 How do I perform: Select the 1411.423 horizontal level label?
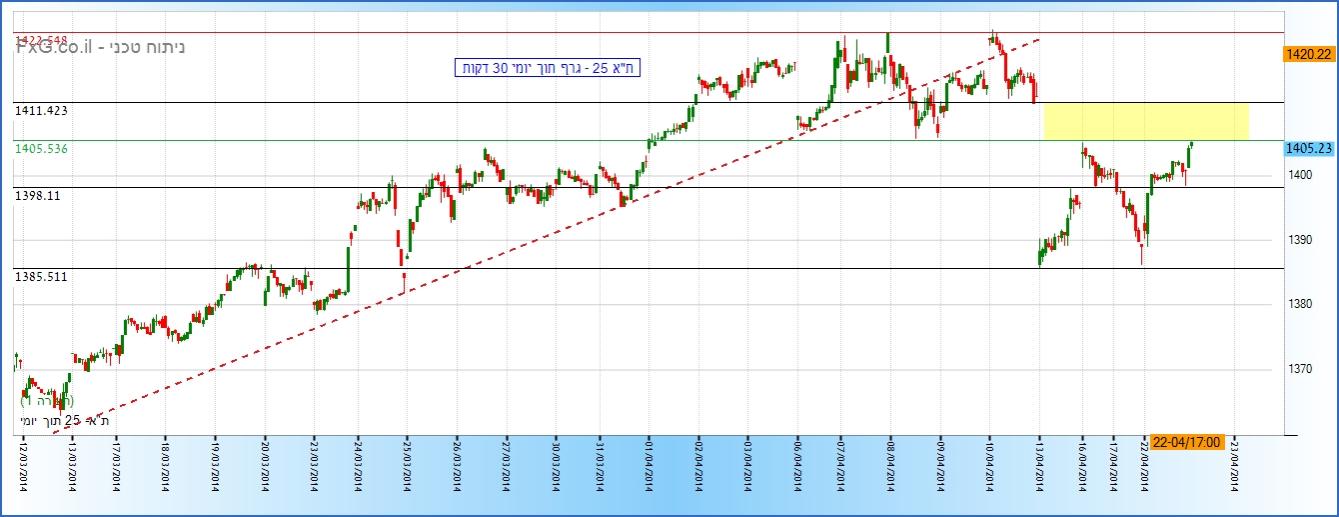(41, 111)
